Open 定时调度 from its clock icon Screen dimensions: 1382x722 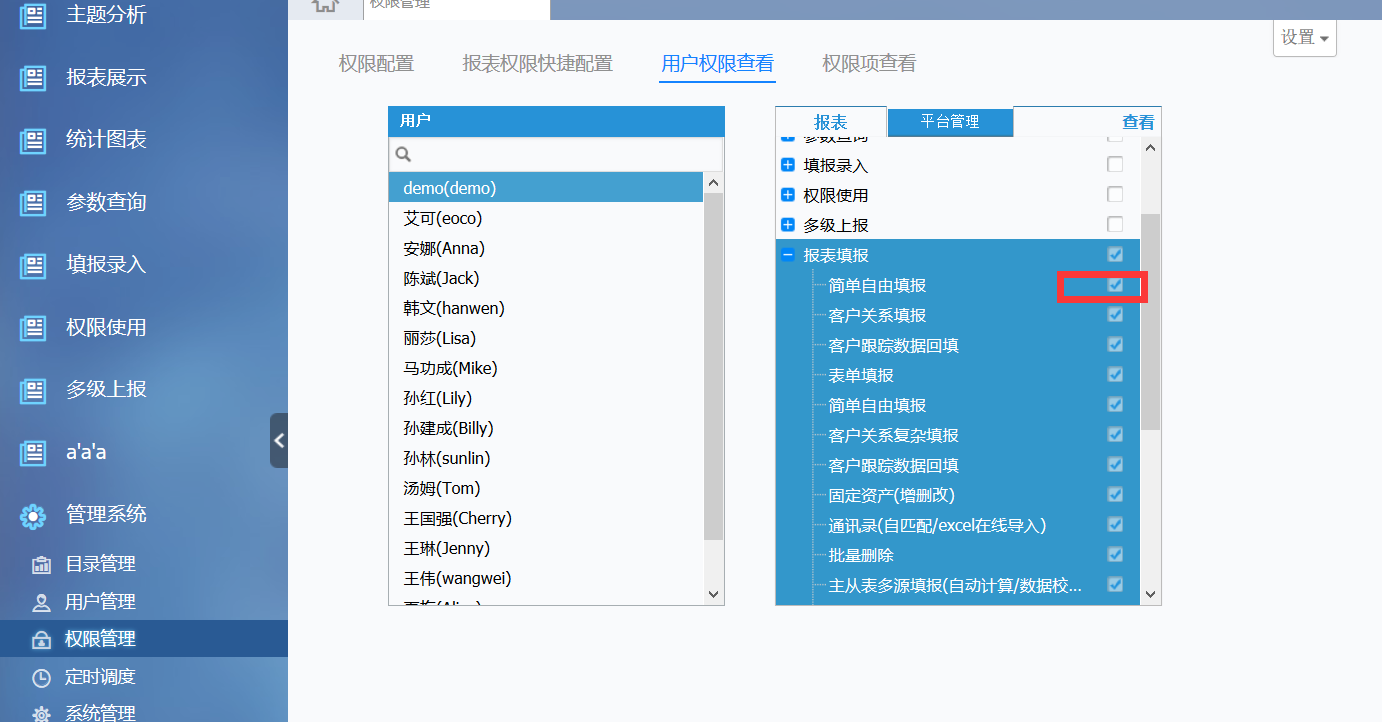pos(41,677)
